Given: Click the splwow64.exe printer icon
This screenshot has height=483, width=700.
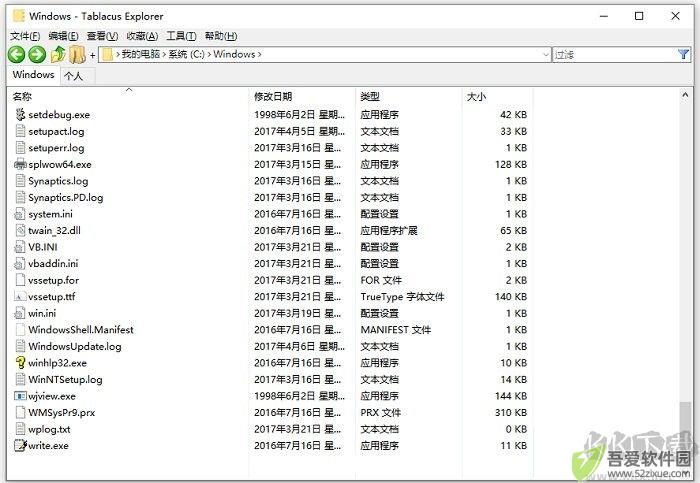Looking at the screenshot, I should [20, 164].
